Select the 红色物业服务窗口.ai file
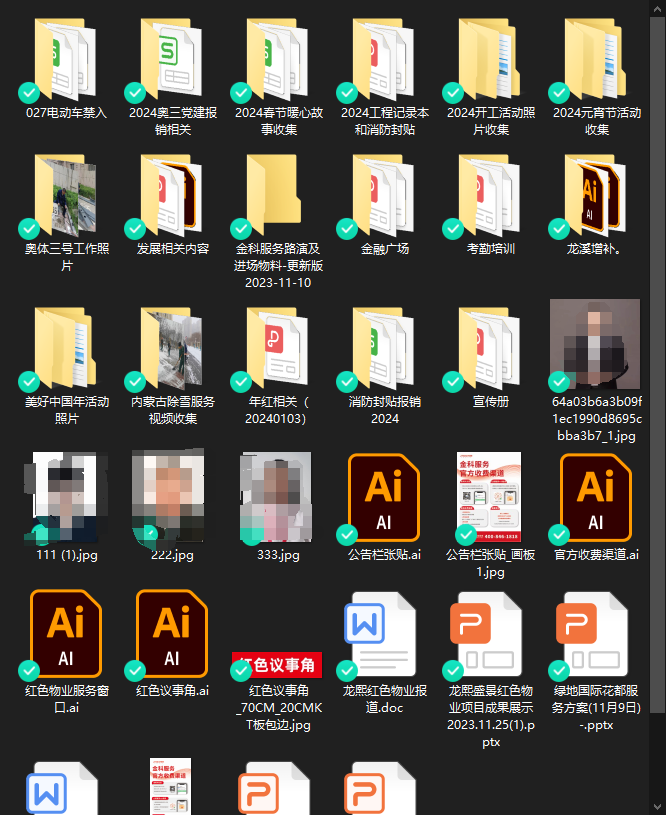The width and height of the screenshot is (666, 815). (x=66, y=634)
